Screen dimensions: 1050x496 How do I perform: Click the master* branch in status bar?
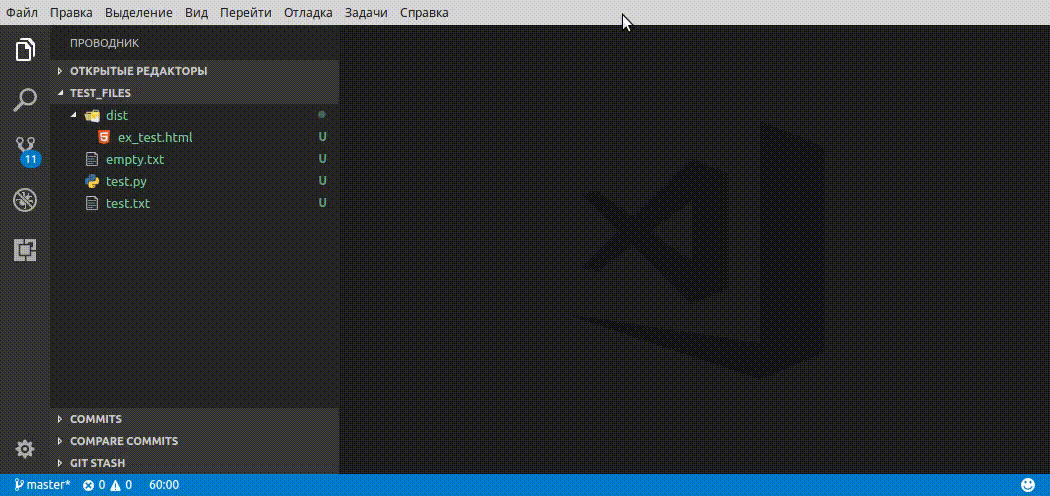click(42, 485)
